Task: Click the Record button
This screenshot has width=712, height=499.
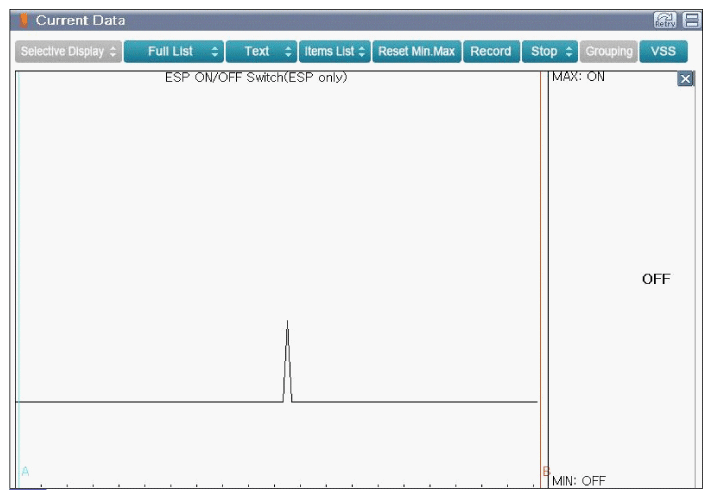Action: (491, 51)
